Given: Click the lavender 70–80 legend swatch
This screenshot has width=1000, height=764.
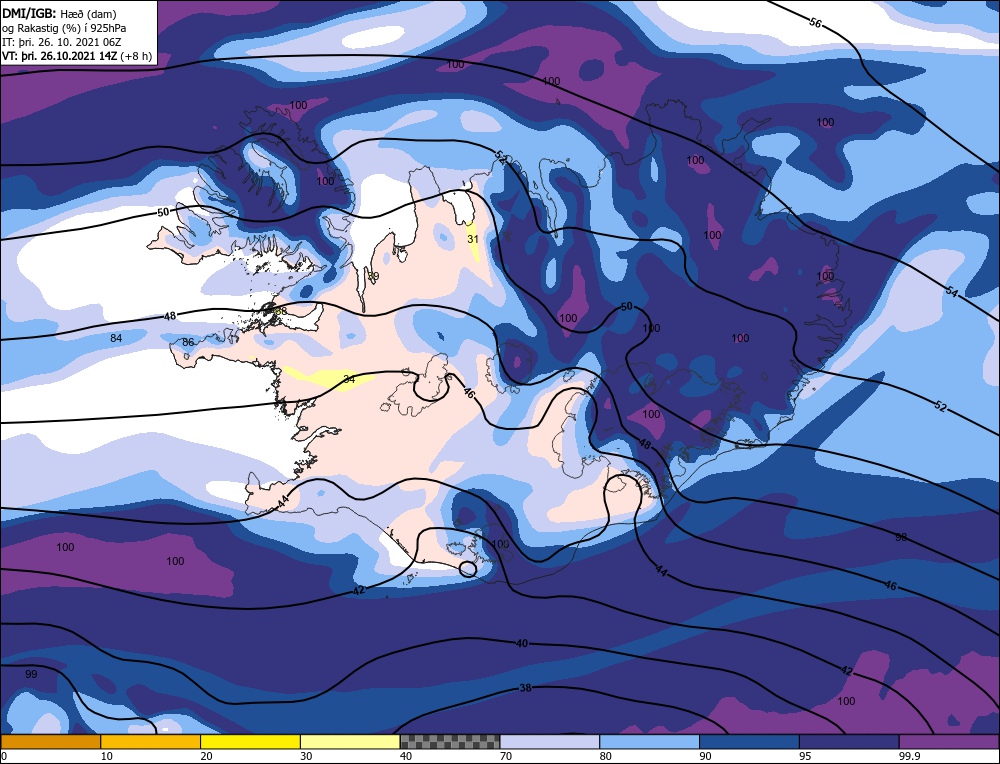Looking at the screenshot, I should click(x=550, y=741).
